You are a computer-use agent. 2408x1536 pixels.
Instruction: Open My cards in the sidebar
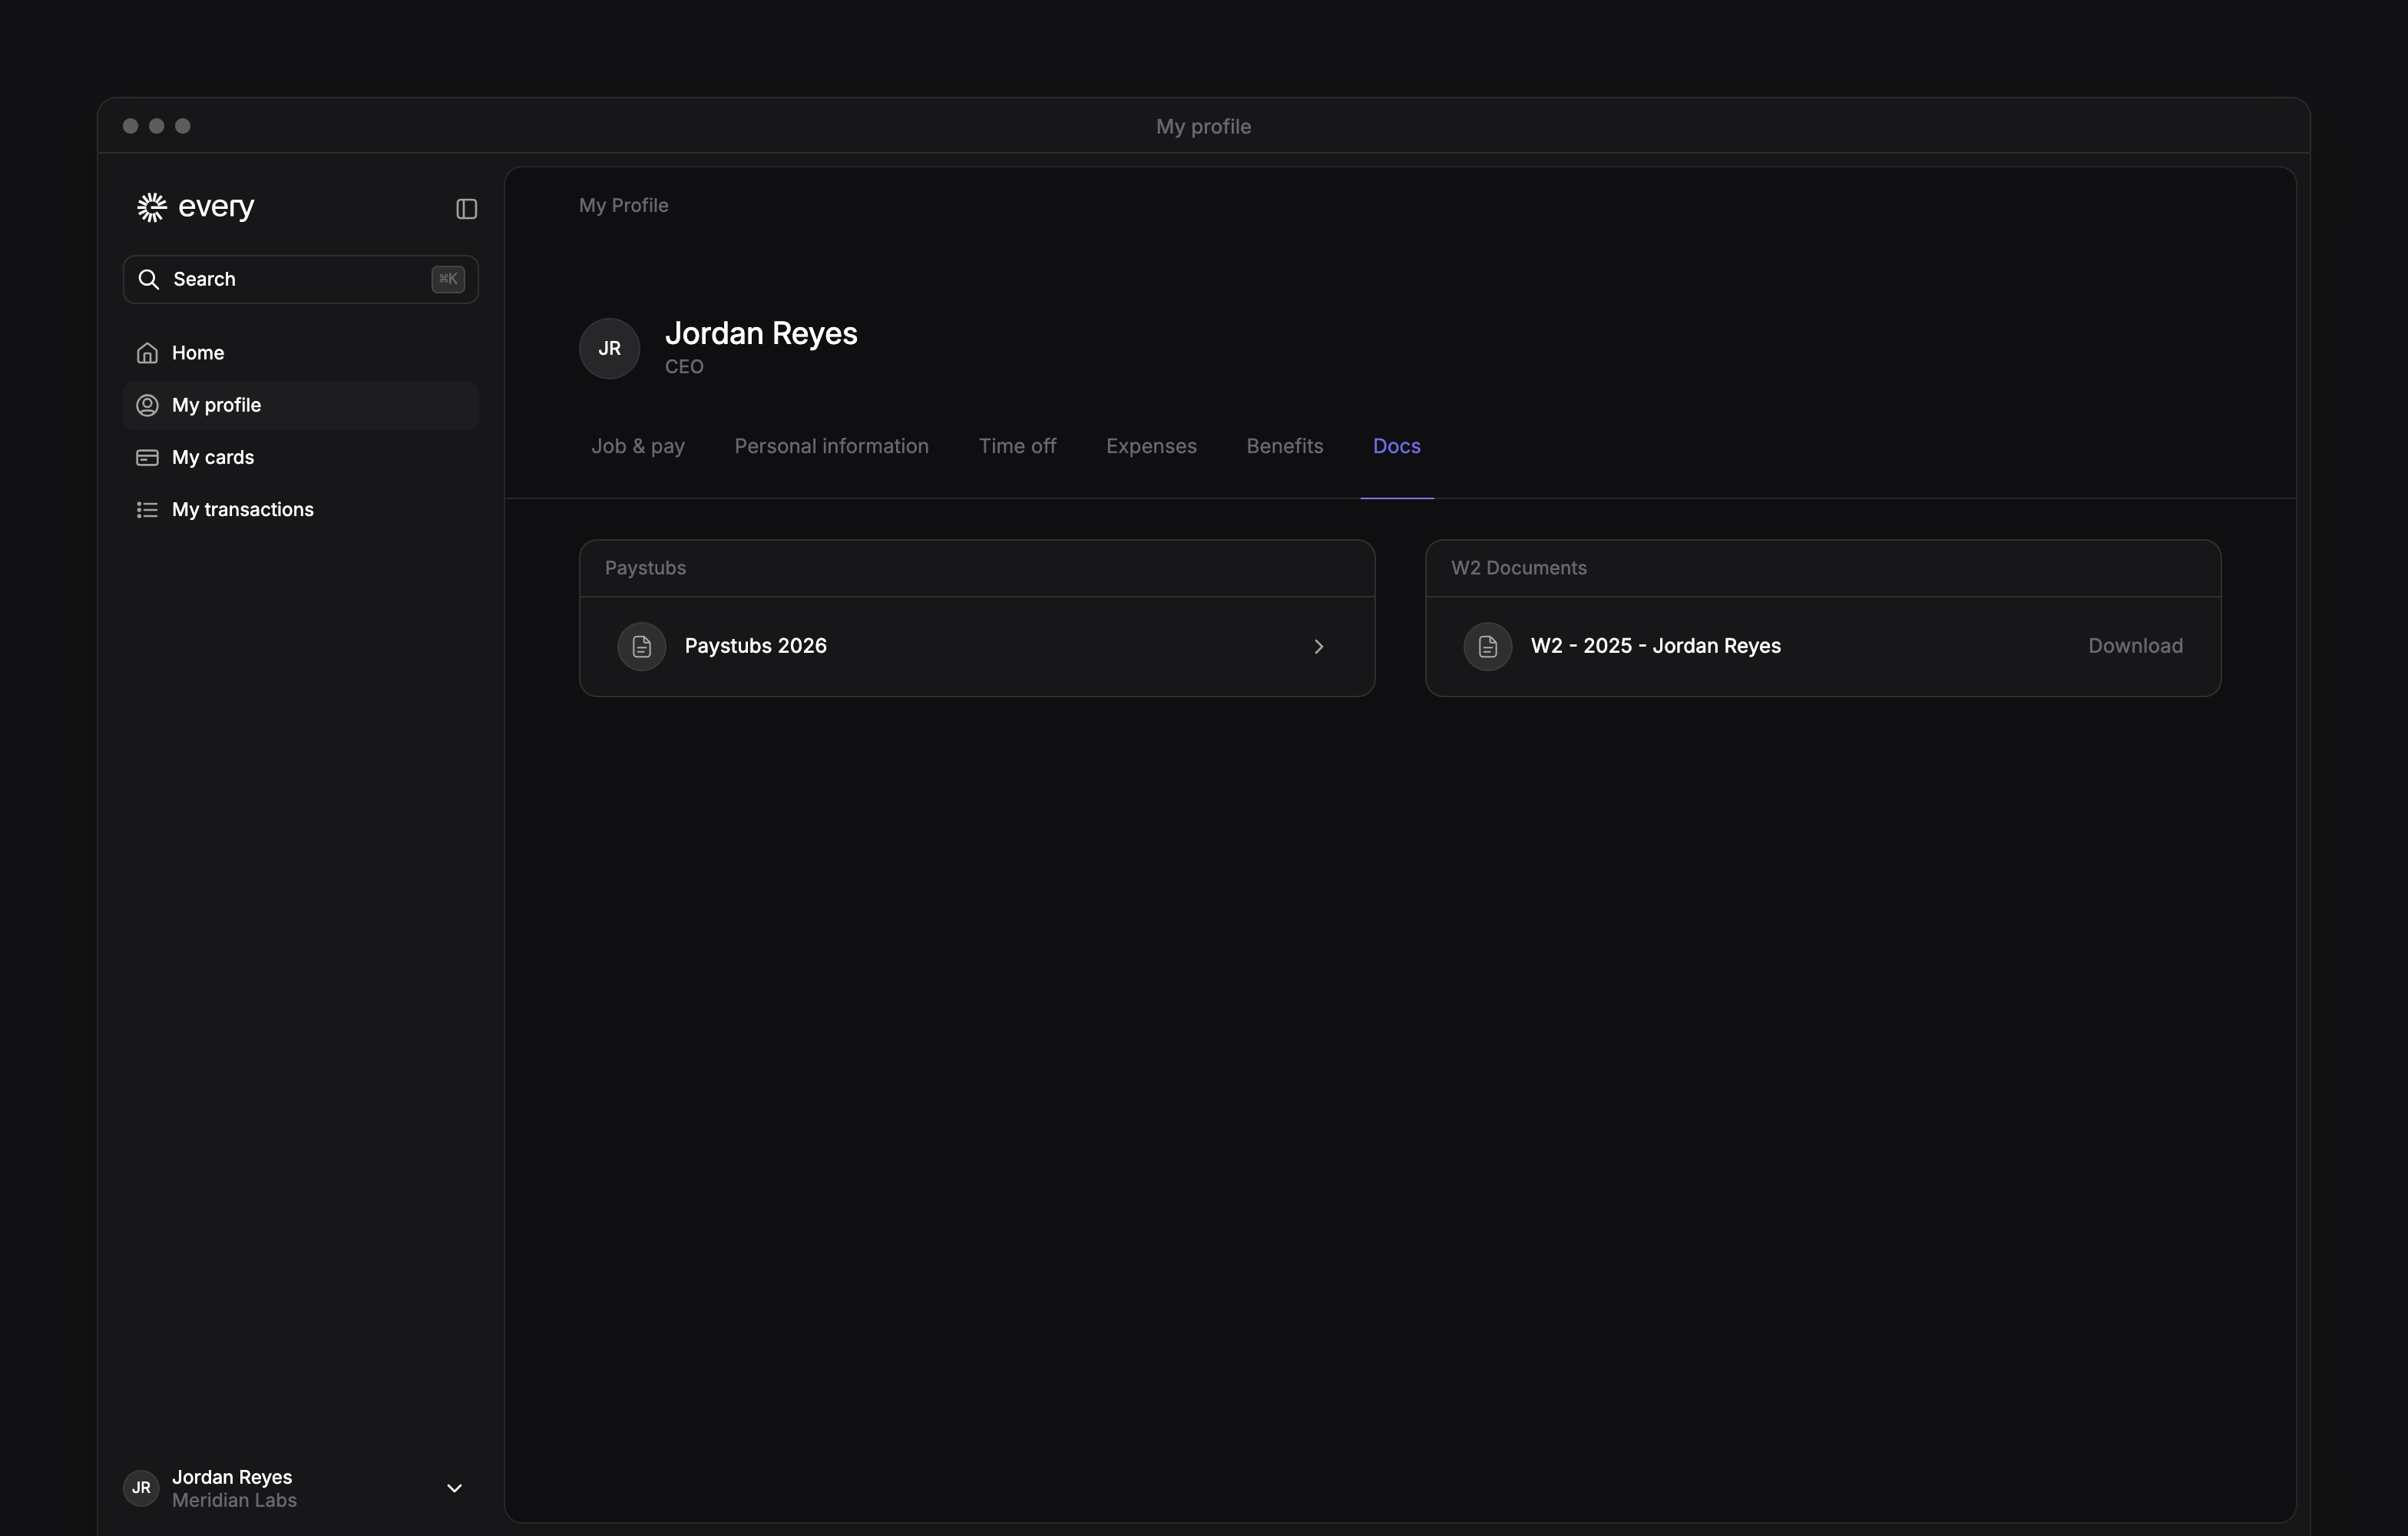[300, 457]
